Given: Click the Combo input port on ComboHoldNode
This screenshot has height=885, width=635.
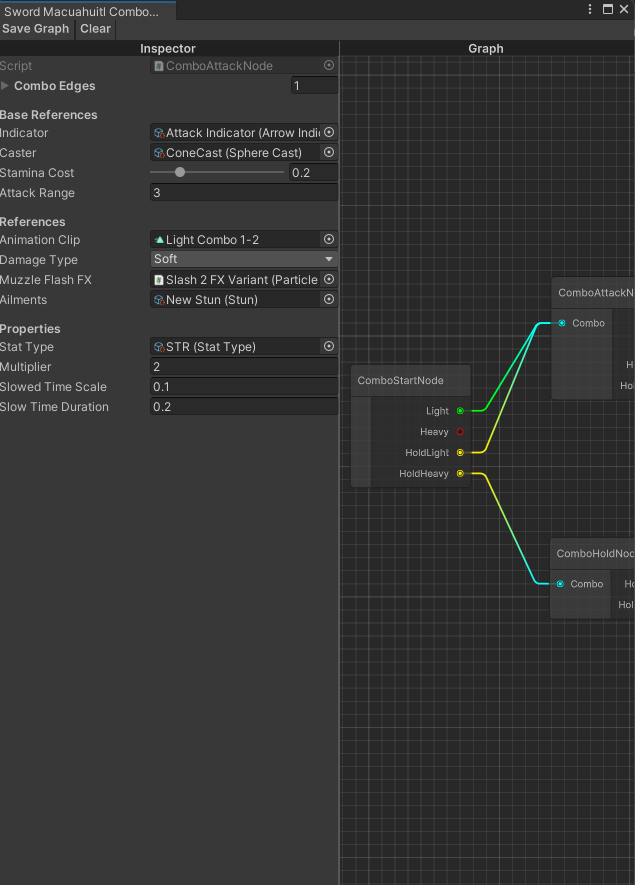Looking at the screenshot, I should (560, 584).
